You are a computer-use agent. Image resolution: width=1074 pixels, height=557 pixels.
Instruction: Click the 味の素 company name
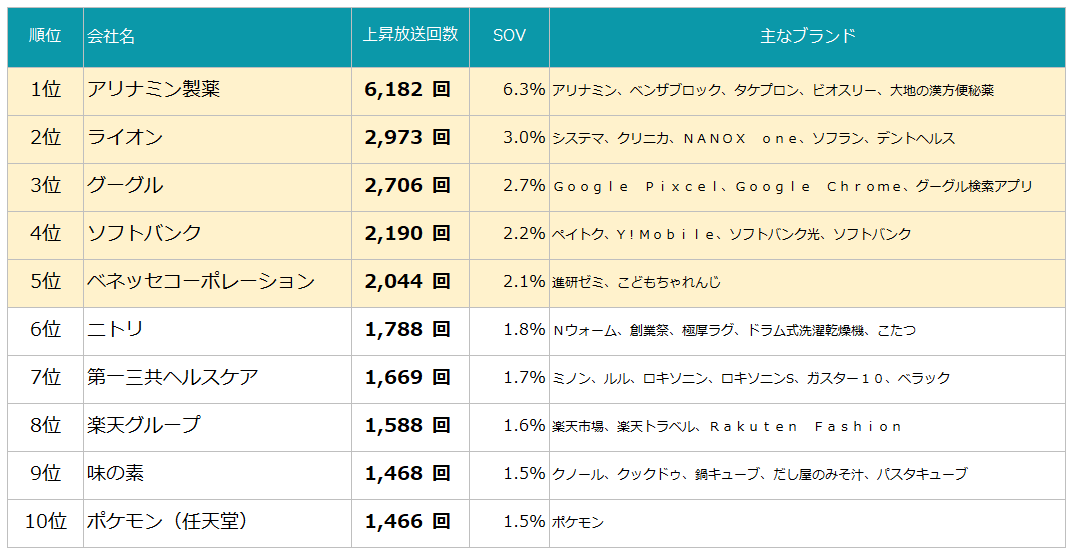point(116,473)
